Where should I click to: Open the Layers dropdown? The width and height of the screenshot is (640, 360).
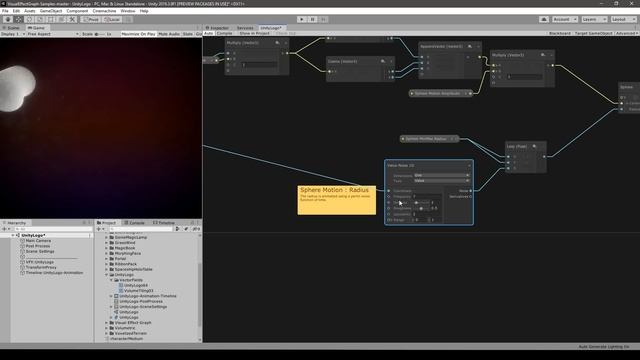pos(594,19)
